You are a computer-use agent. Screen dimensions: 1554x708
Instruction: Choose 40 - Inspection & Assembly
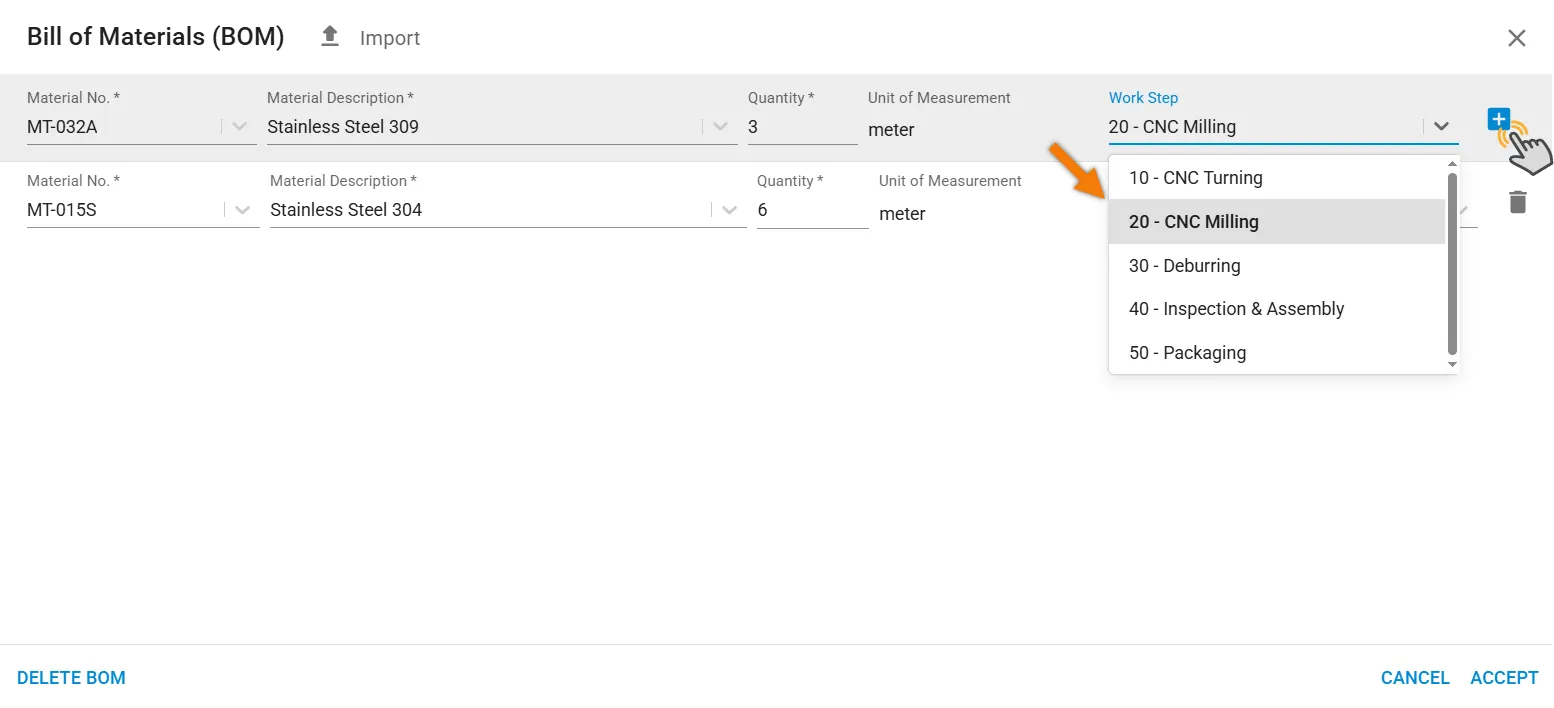[x=1277, y=309]
